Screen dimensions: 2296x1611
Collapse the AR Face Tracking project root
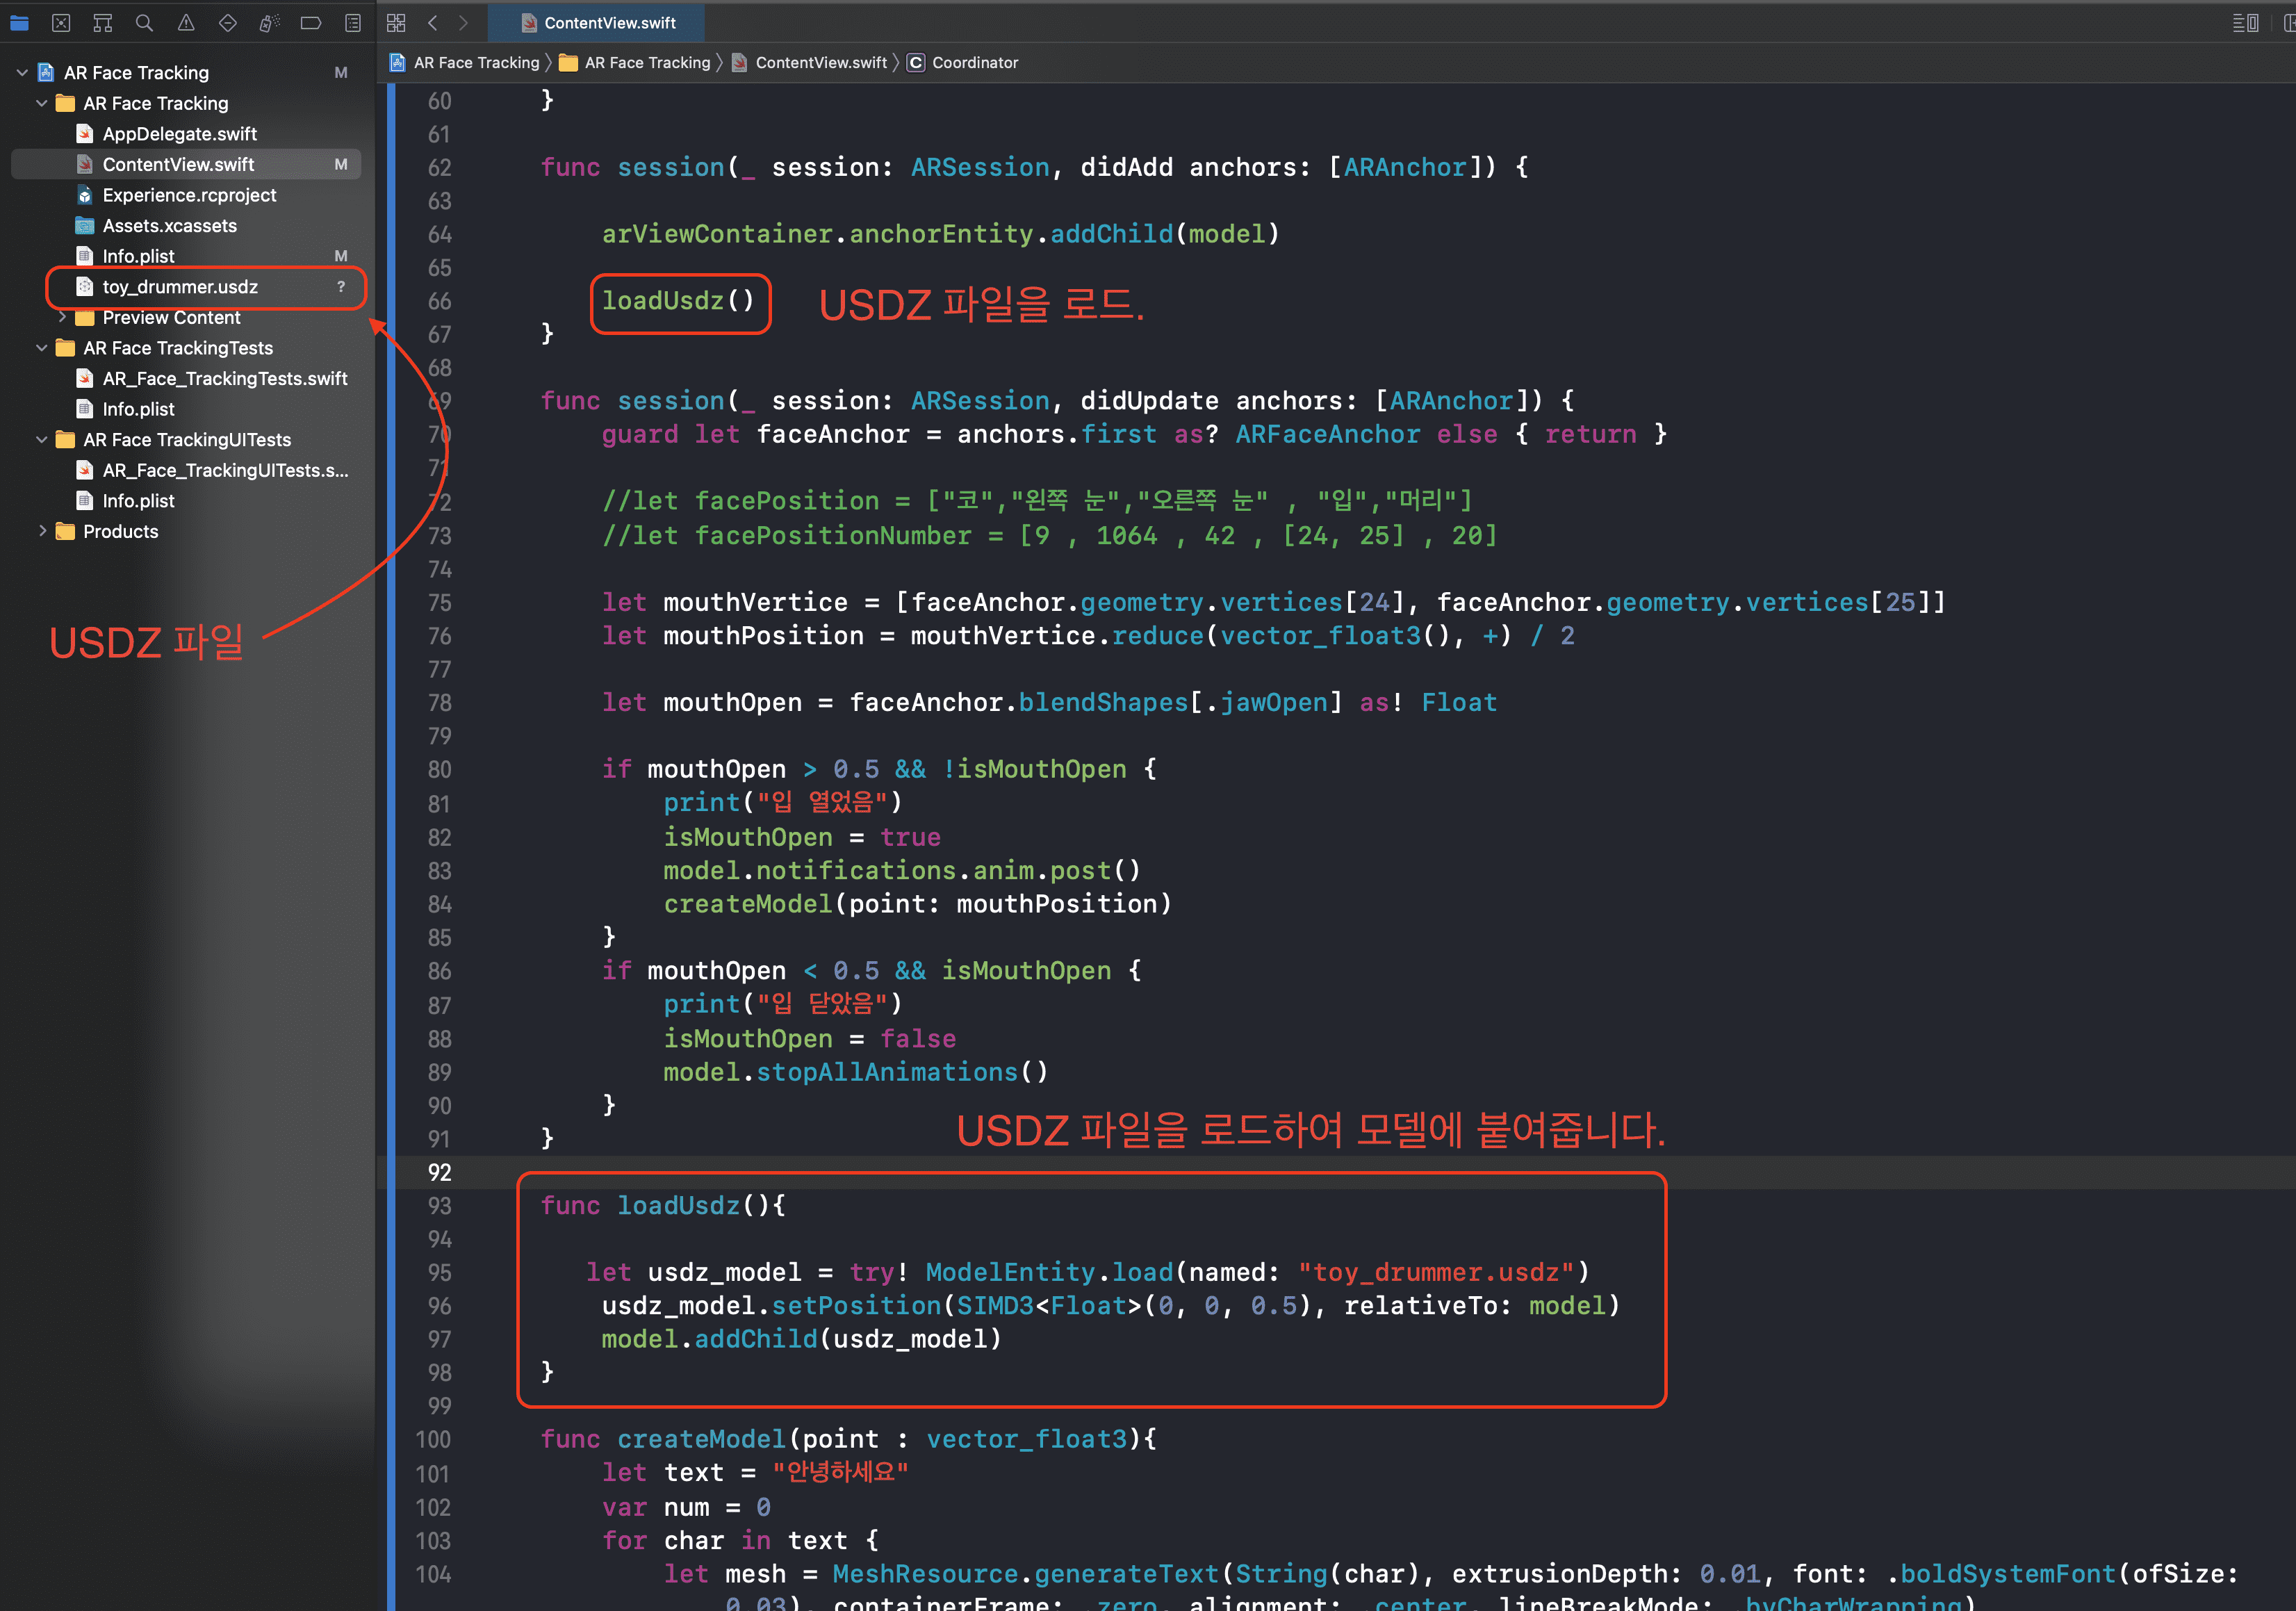22,72
